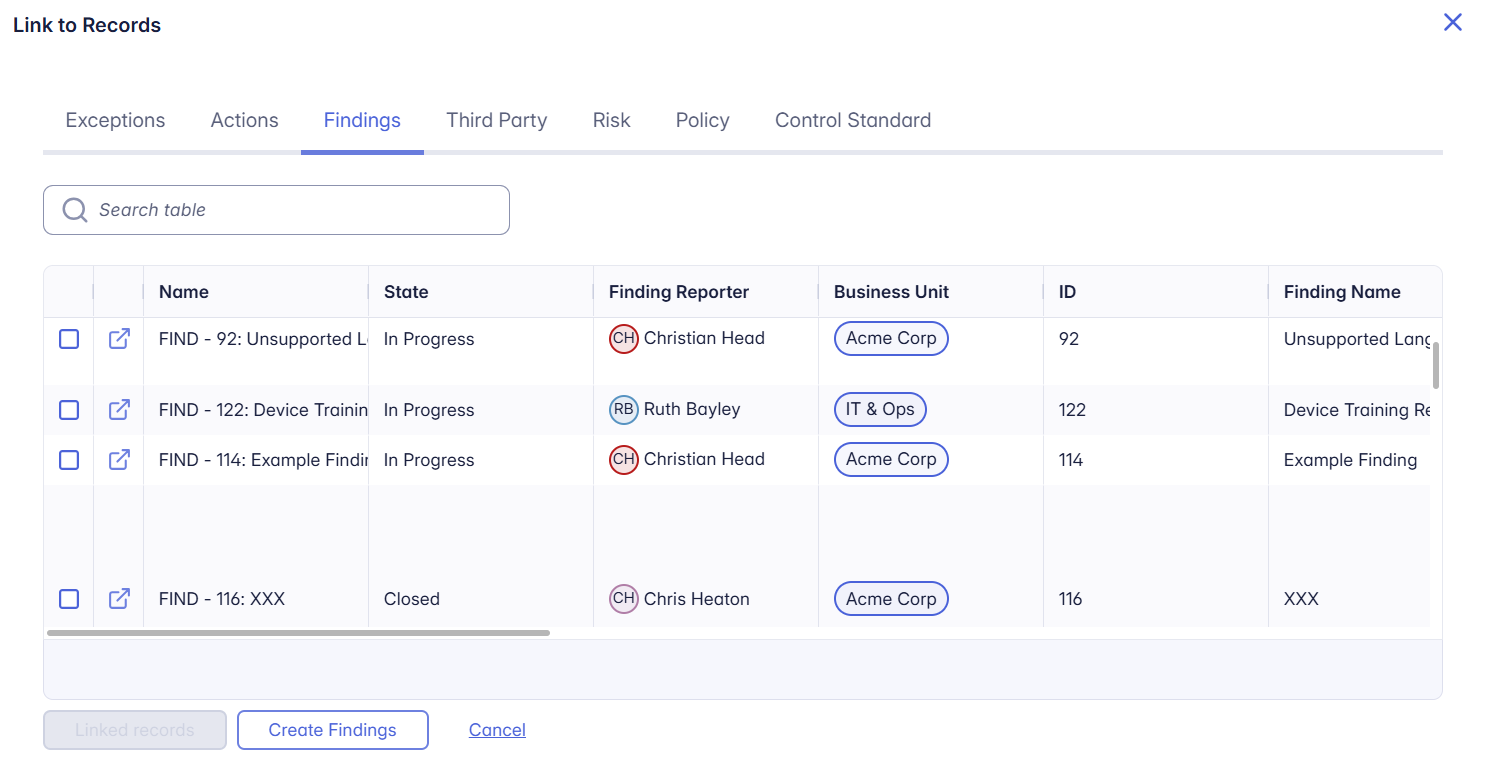1487x764 pixels.
Task: Select the checkbox for FIND - 92
Action: [x=68, y=338]
